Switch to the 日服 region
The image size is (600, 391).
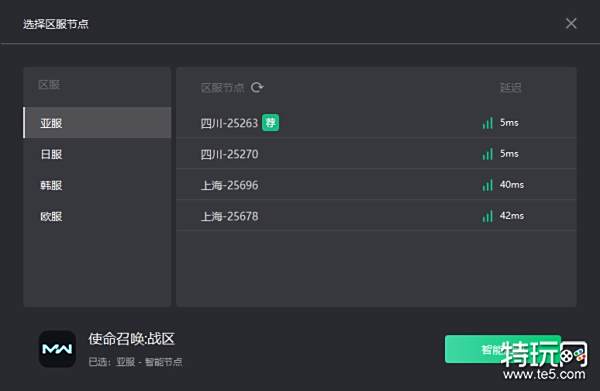click(97, 154)
